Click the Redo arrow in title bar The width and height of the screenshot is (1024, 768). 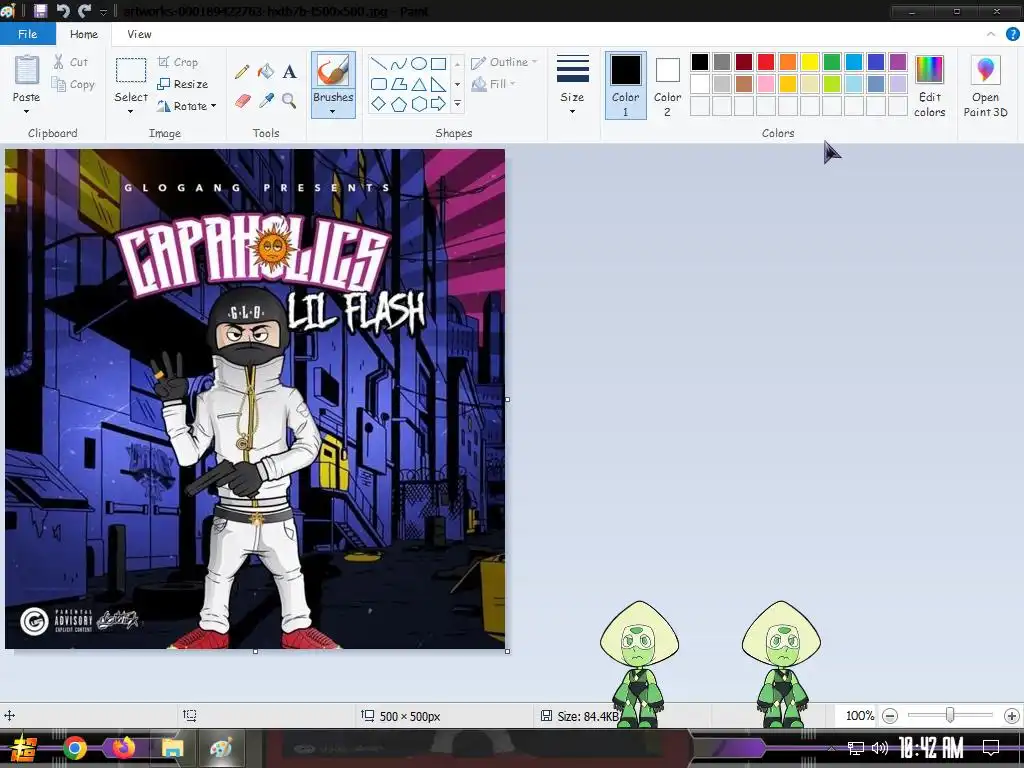tap(84, 10)
